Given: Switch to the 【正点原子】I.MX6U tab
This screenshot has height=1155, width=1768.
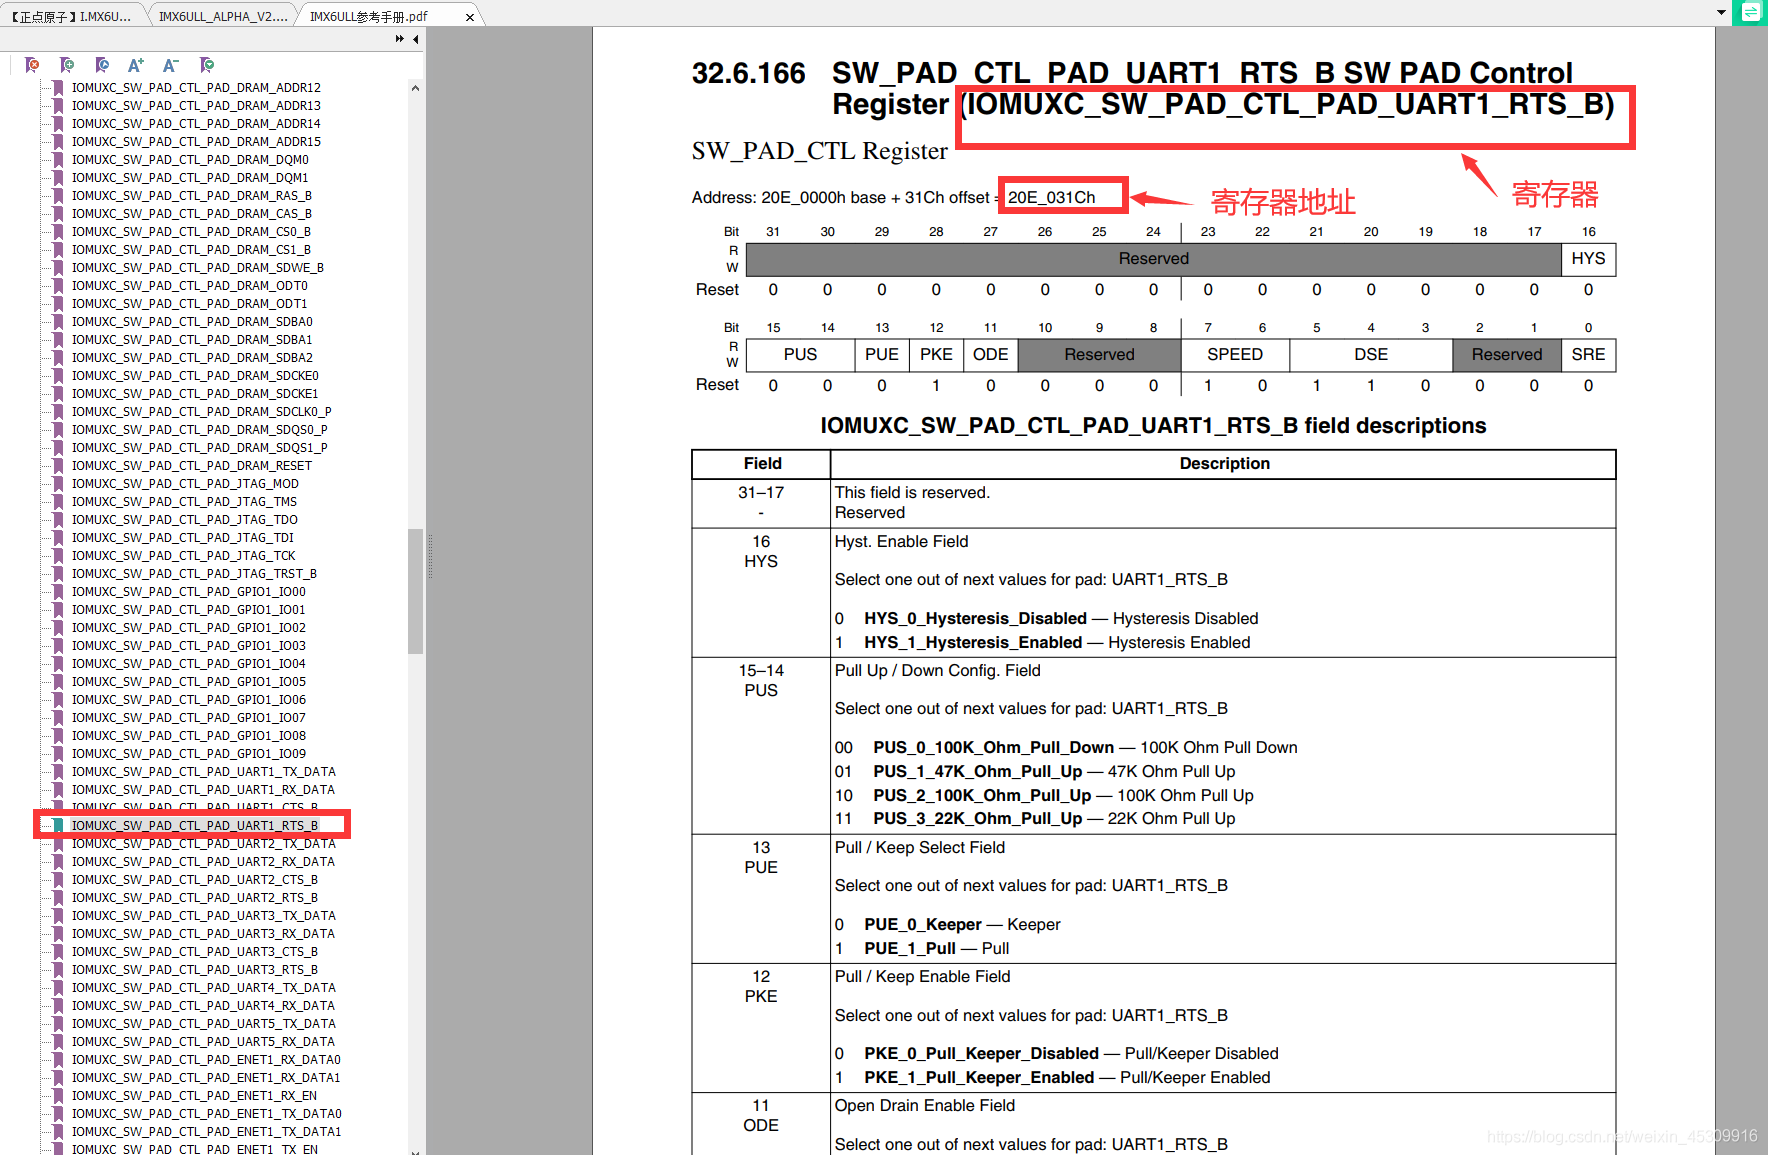Looking at the screenshot, I should (72, 16).
